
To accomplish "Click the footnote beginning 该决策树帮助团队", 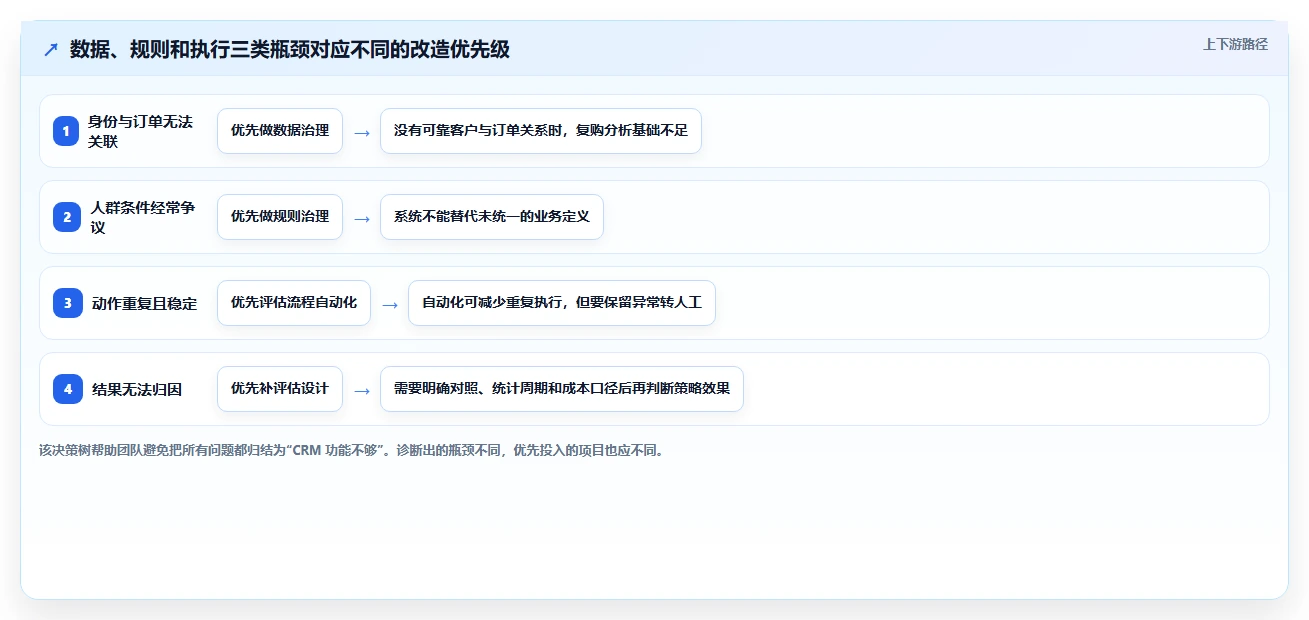I will tap(351, 450).
